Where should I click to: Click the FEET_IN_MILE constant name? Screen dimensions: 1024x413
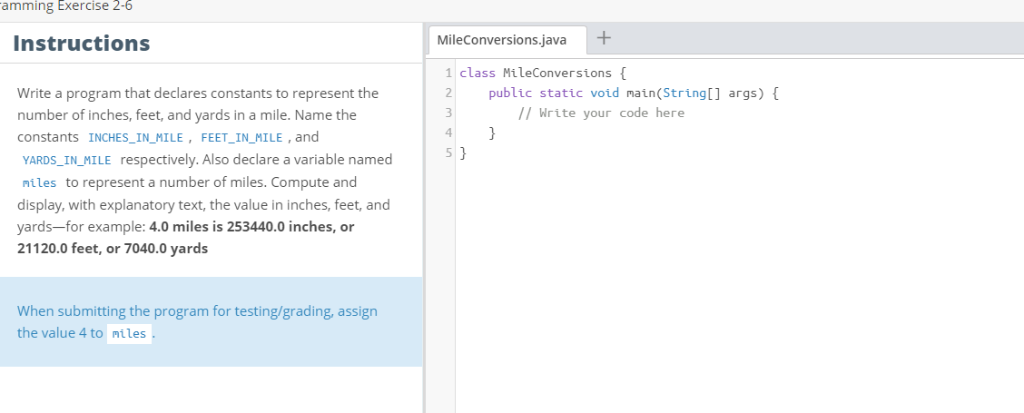click(x=242, y=138)
